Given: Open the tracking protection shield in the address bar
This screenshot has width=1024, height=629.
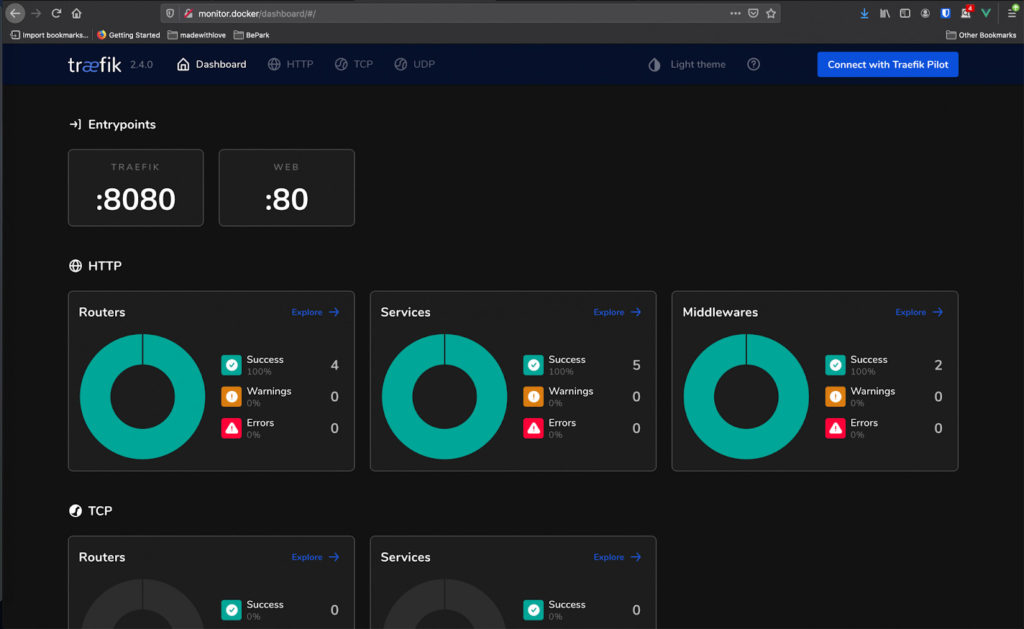Looking at the screenshot, I should [x=170, y=13].
